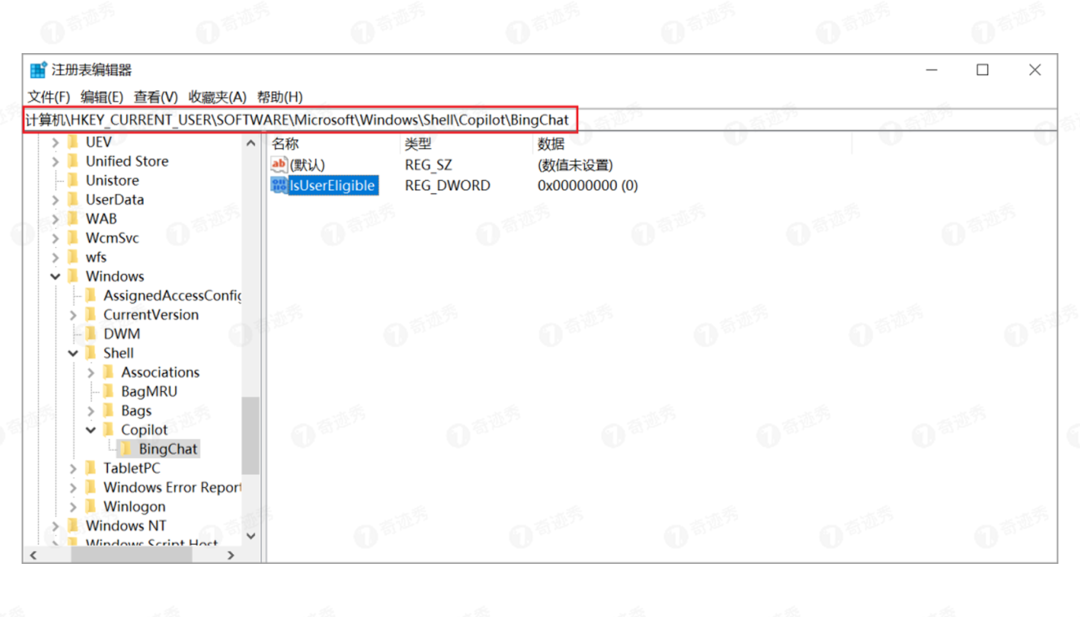Screen dimensions: 1080x617
Task: Maximize the Registry Editor window
Action: [x=983, y=70]
